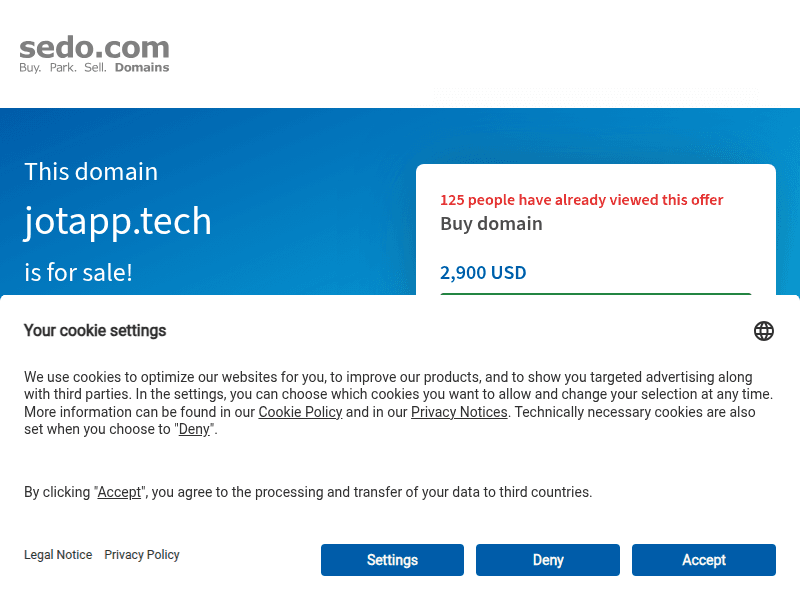Click the jotapp.tech domain name heading
The height and width of the screenshot is (600, 800).
tap(118, 221)
